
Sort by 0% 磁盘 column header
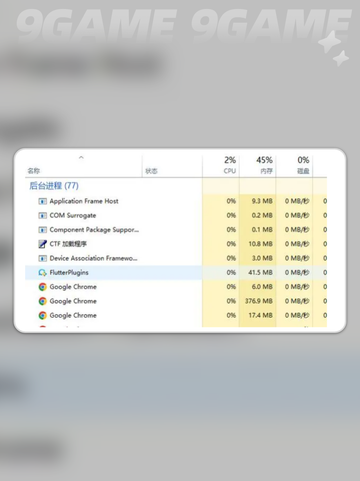pos(303,165)
